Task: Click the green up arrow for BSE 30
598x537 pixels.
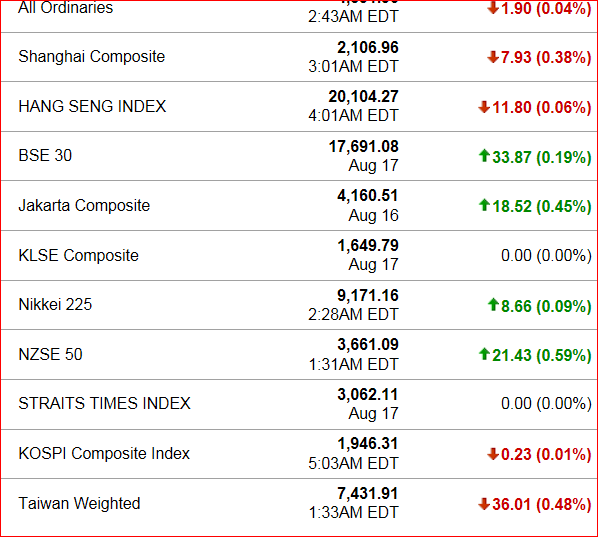Action: (x=484, y=156)
